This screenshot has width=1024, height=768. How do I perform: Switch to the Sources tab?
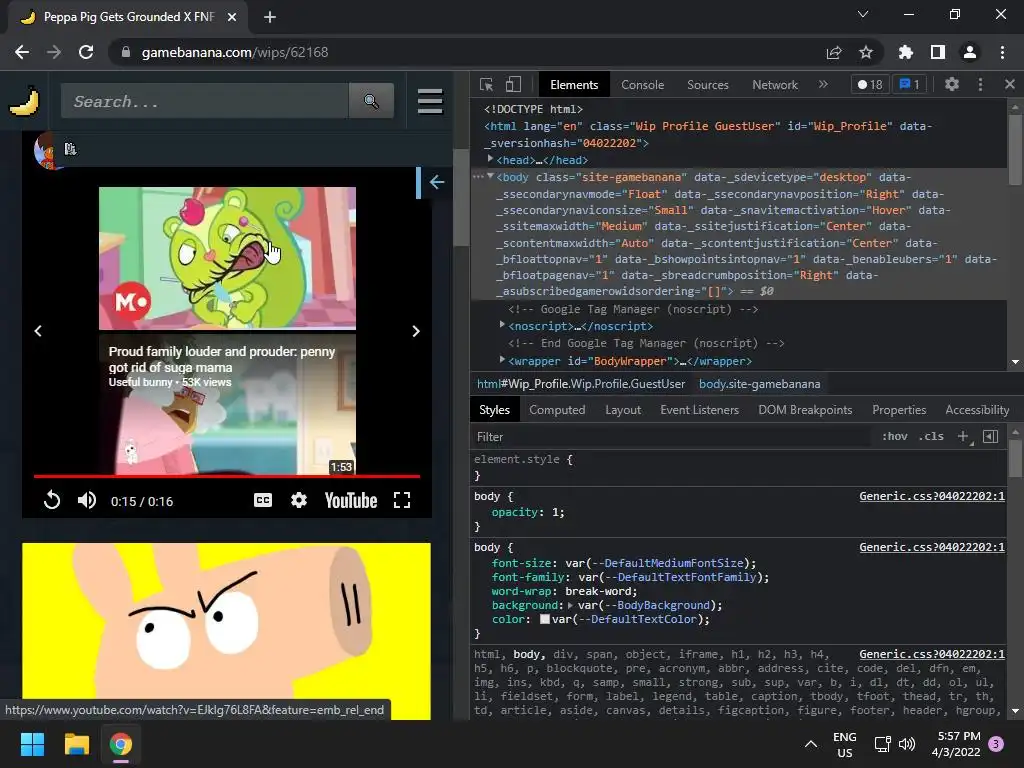pyautogui.click(x=707, y=85)
